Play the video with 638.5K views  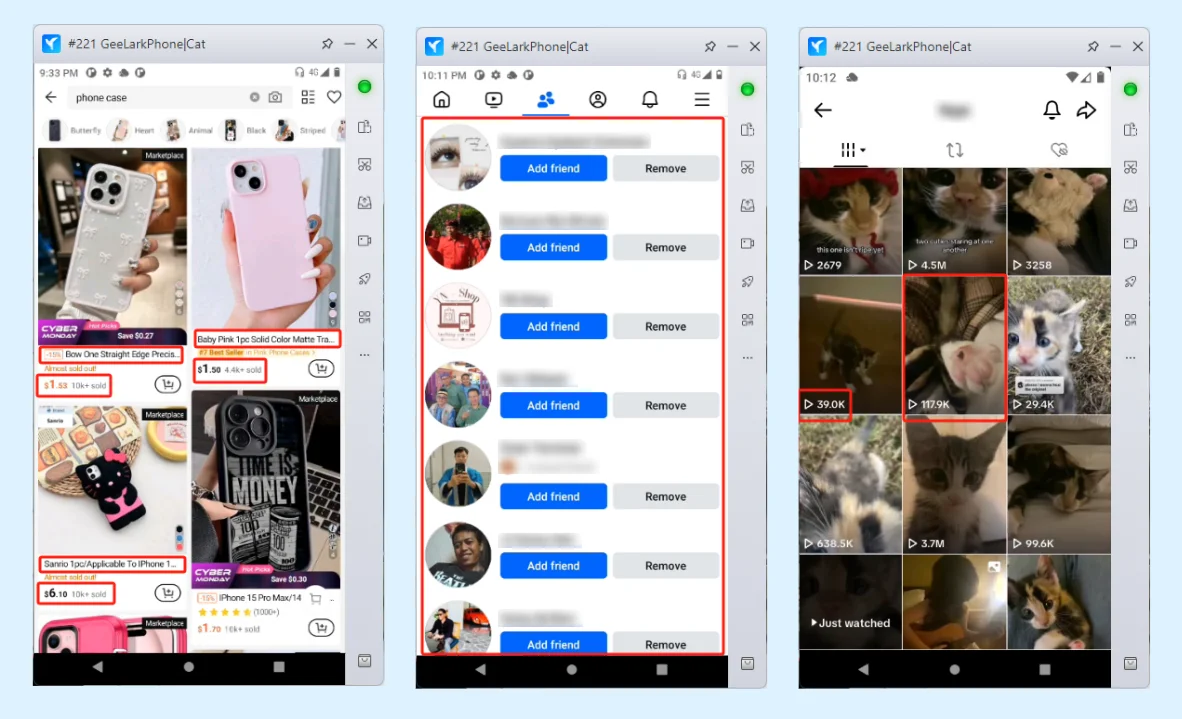click(850, 485)
